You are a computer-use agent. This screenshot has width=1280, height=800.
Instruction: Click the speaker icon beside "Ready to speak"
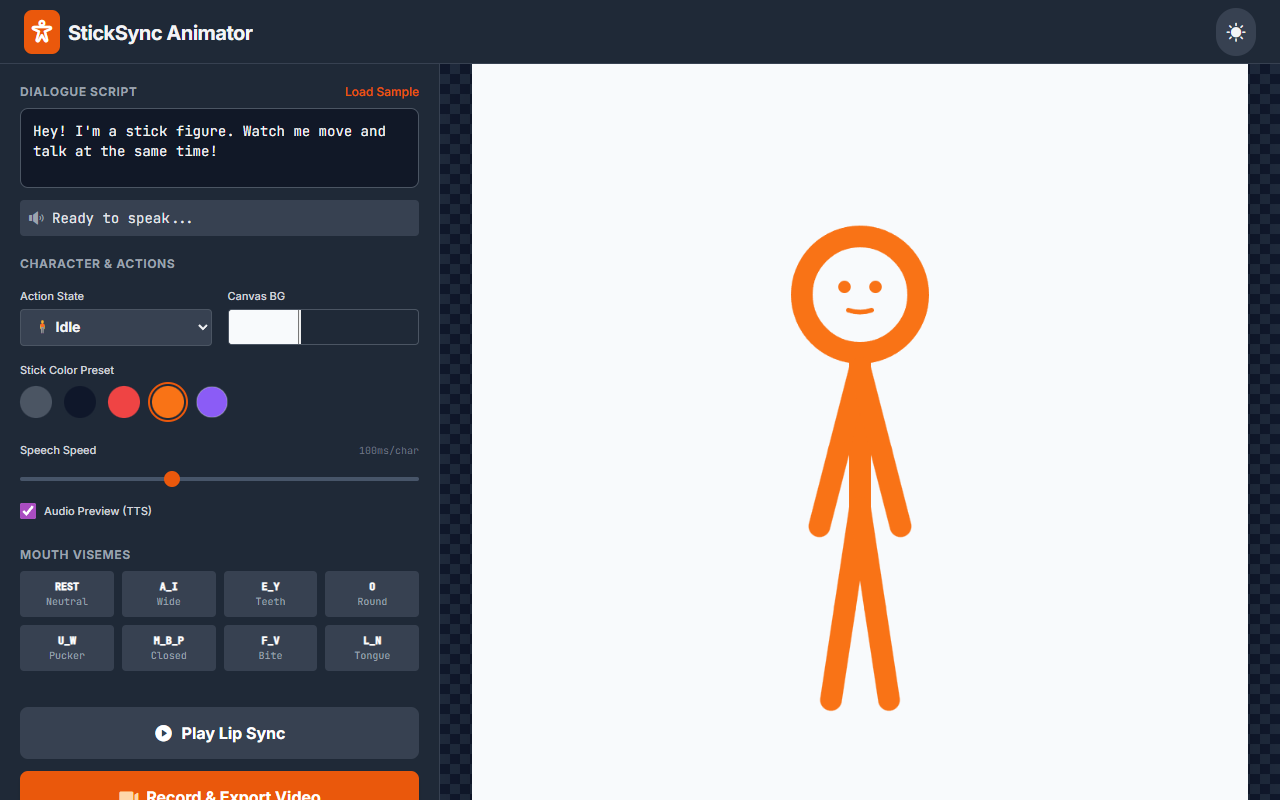click(x=36, y=217)
